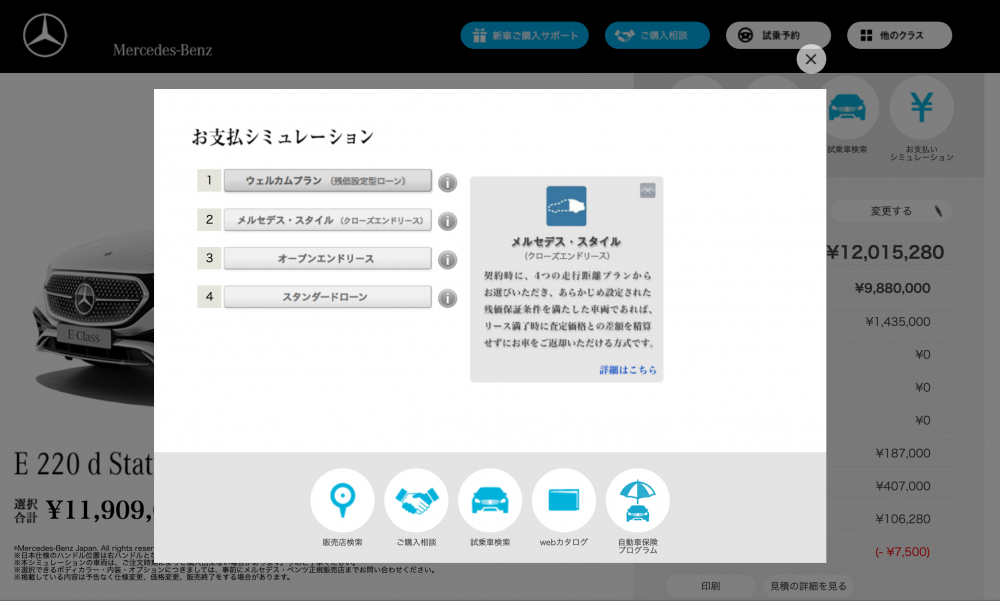The width and height of the screenshot is (1000, 601).
Task: Click price value ¥106,280
Action: pyautogui.click(x=902, y=519)
